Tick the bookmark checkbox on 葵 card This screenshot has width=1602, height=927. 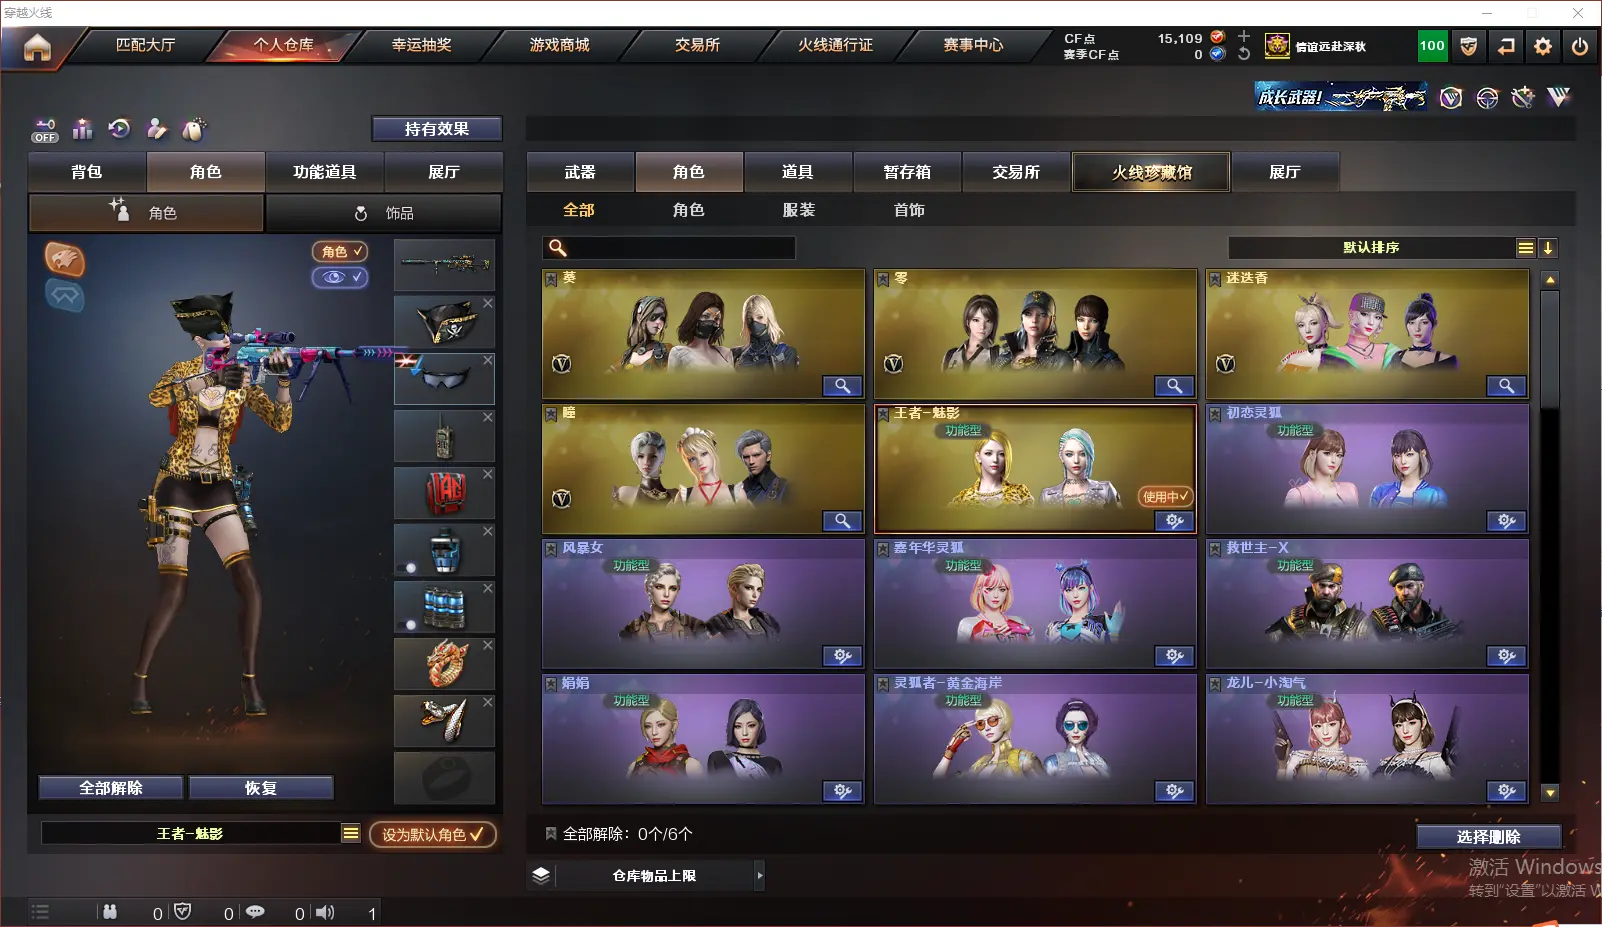(x=551, y=278)
